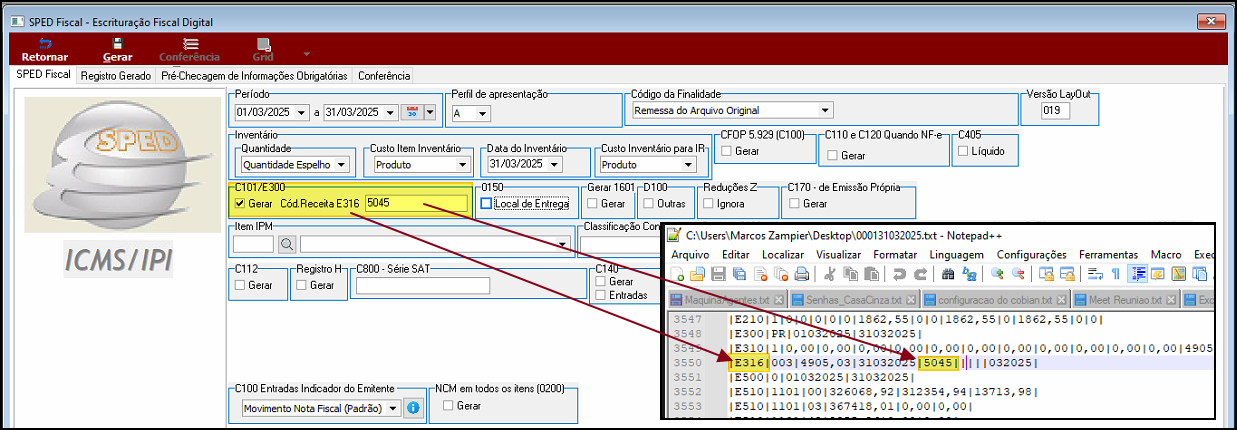Open the Período start date 01/03/2025 dropdown

tap(304, 112)
